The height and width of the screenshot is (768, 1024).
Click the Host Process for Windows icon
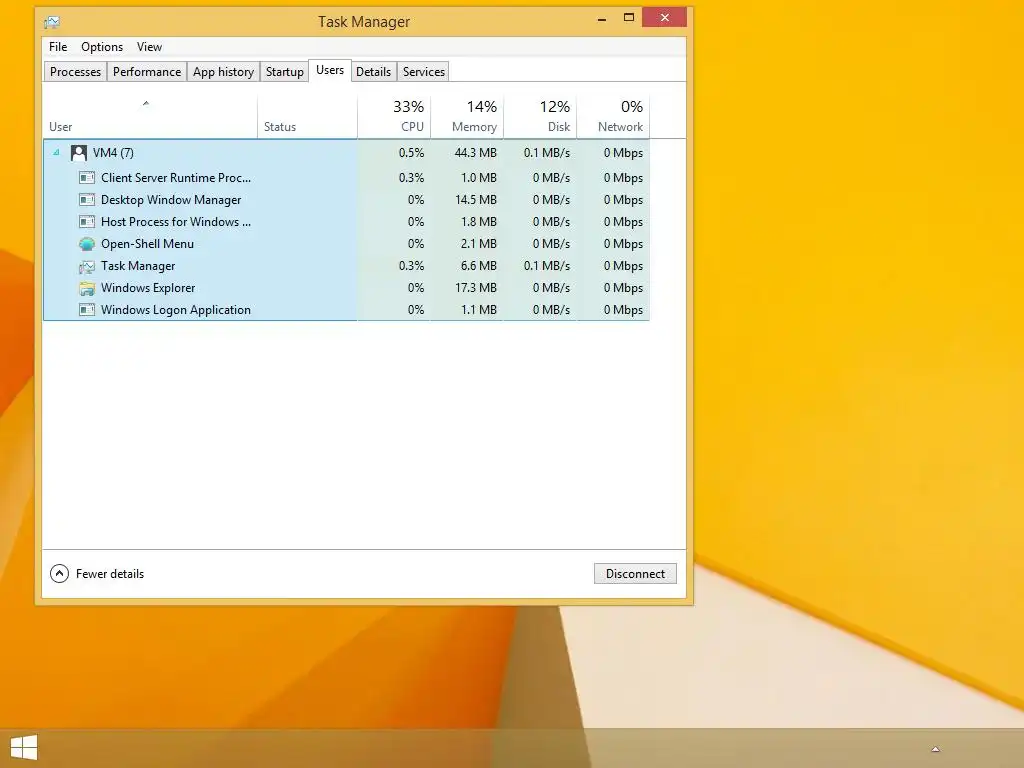click(x=87, y=222)
